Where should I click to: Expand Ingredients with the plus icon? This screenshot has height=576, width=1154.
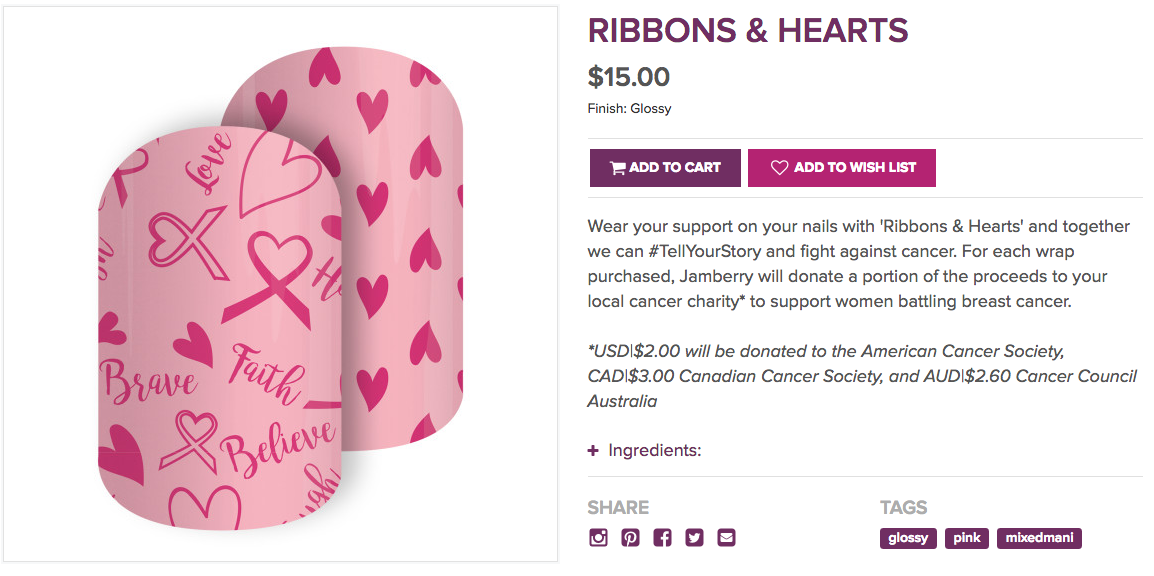593,451
